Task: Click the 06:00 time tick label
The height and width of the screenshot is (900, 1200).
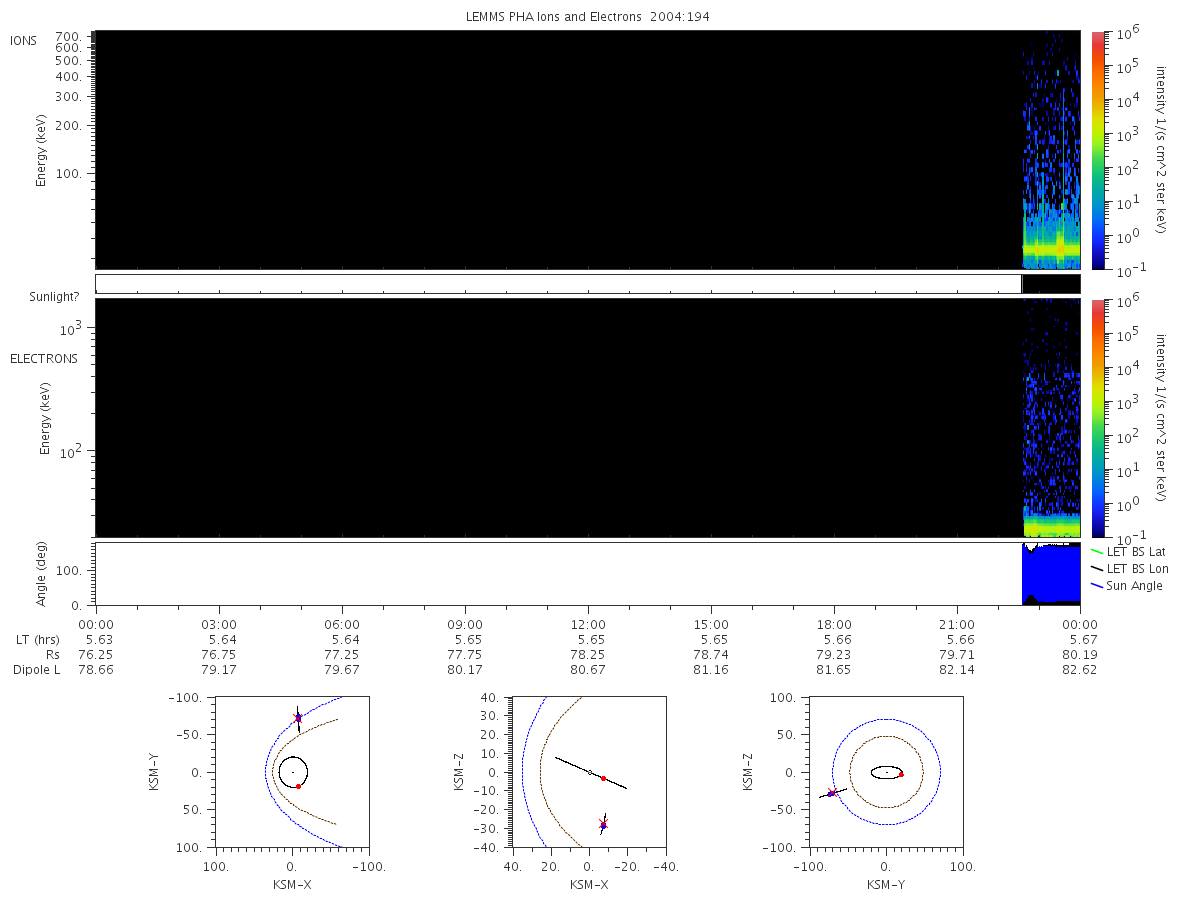Action: [342, 624]
